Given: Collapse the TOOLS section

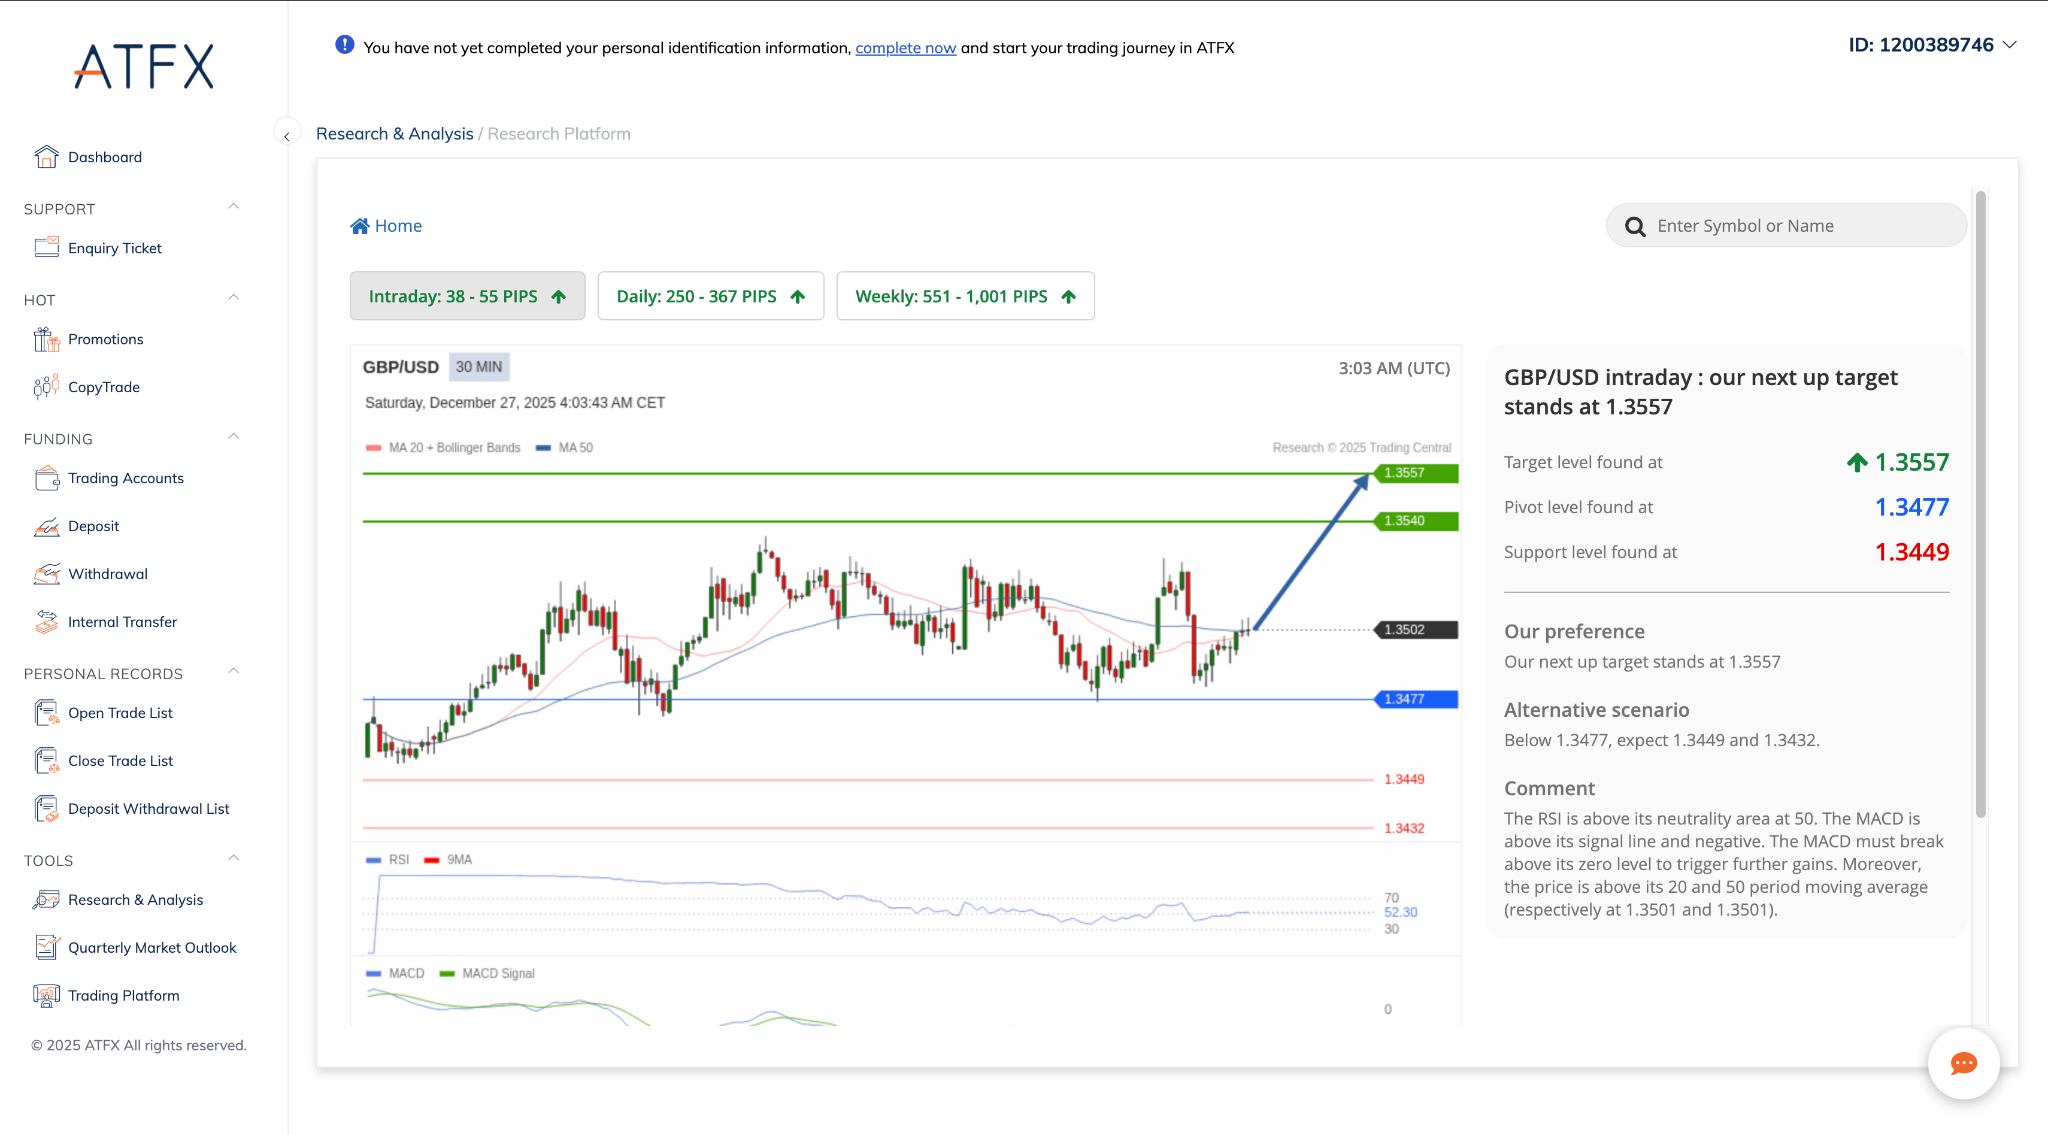Looking at the screenshot, I should coord(233,859).
